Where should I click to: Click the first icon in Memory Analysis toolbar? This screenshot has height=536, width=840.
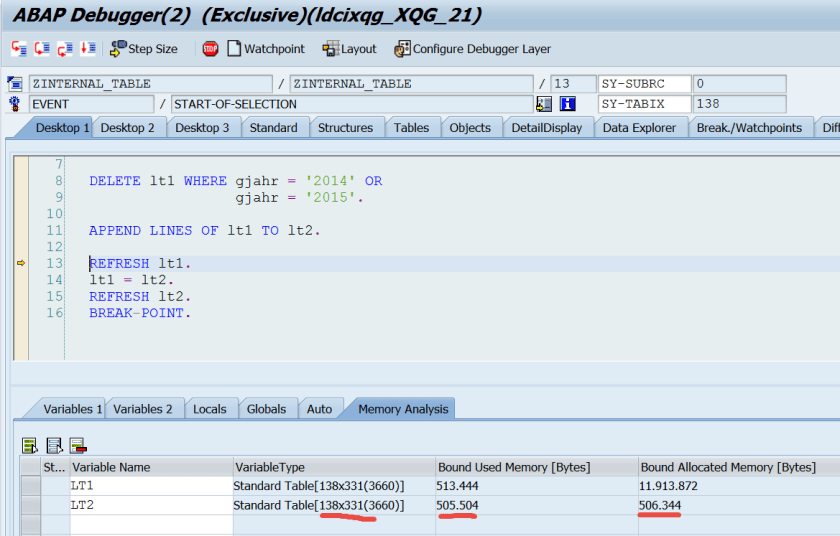click(x=30, y=445)
